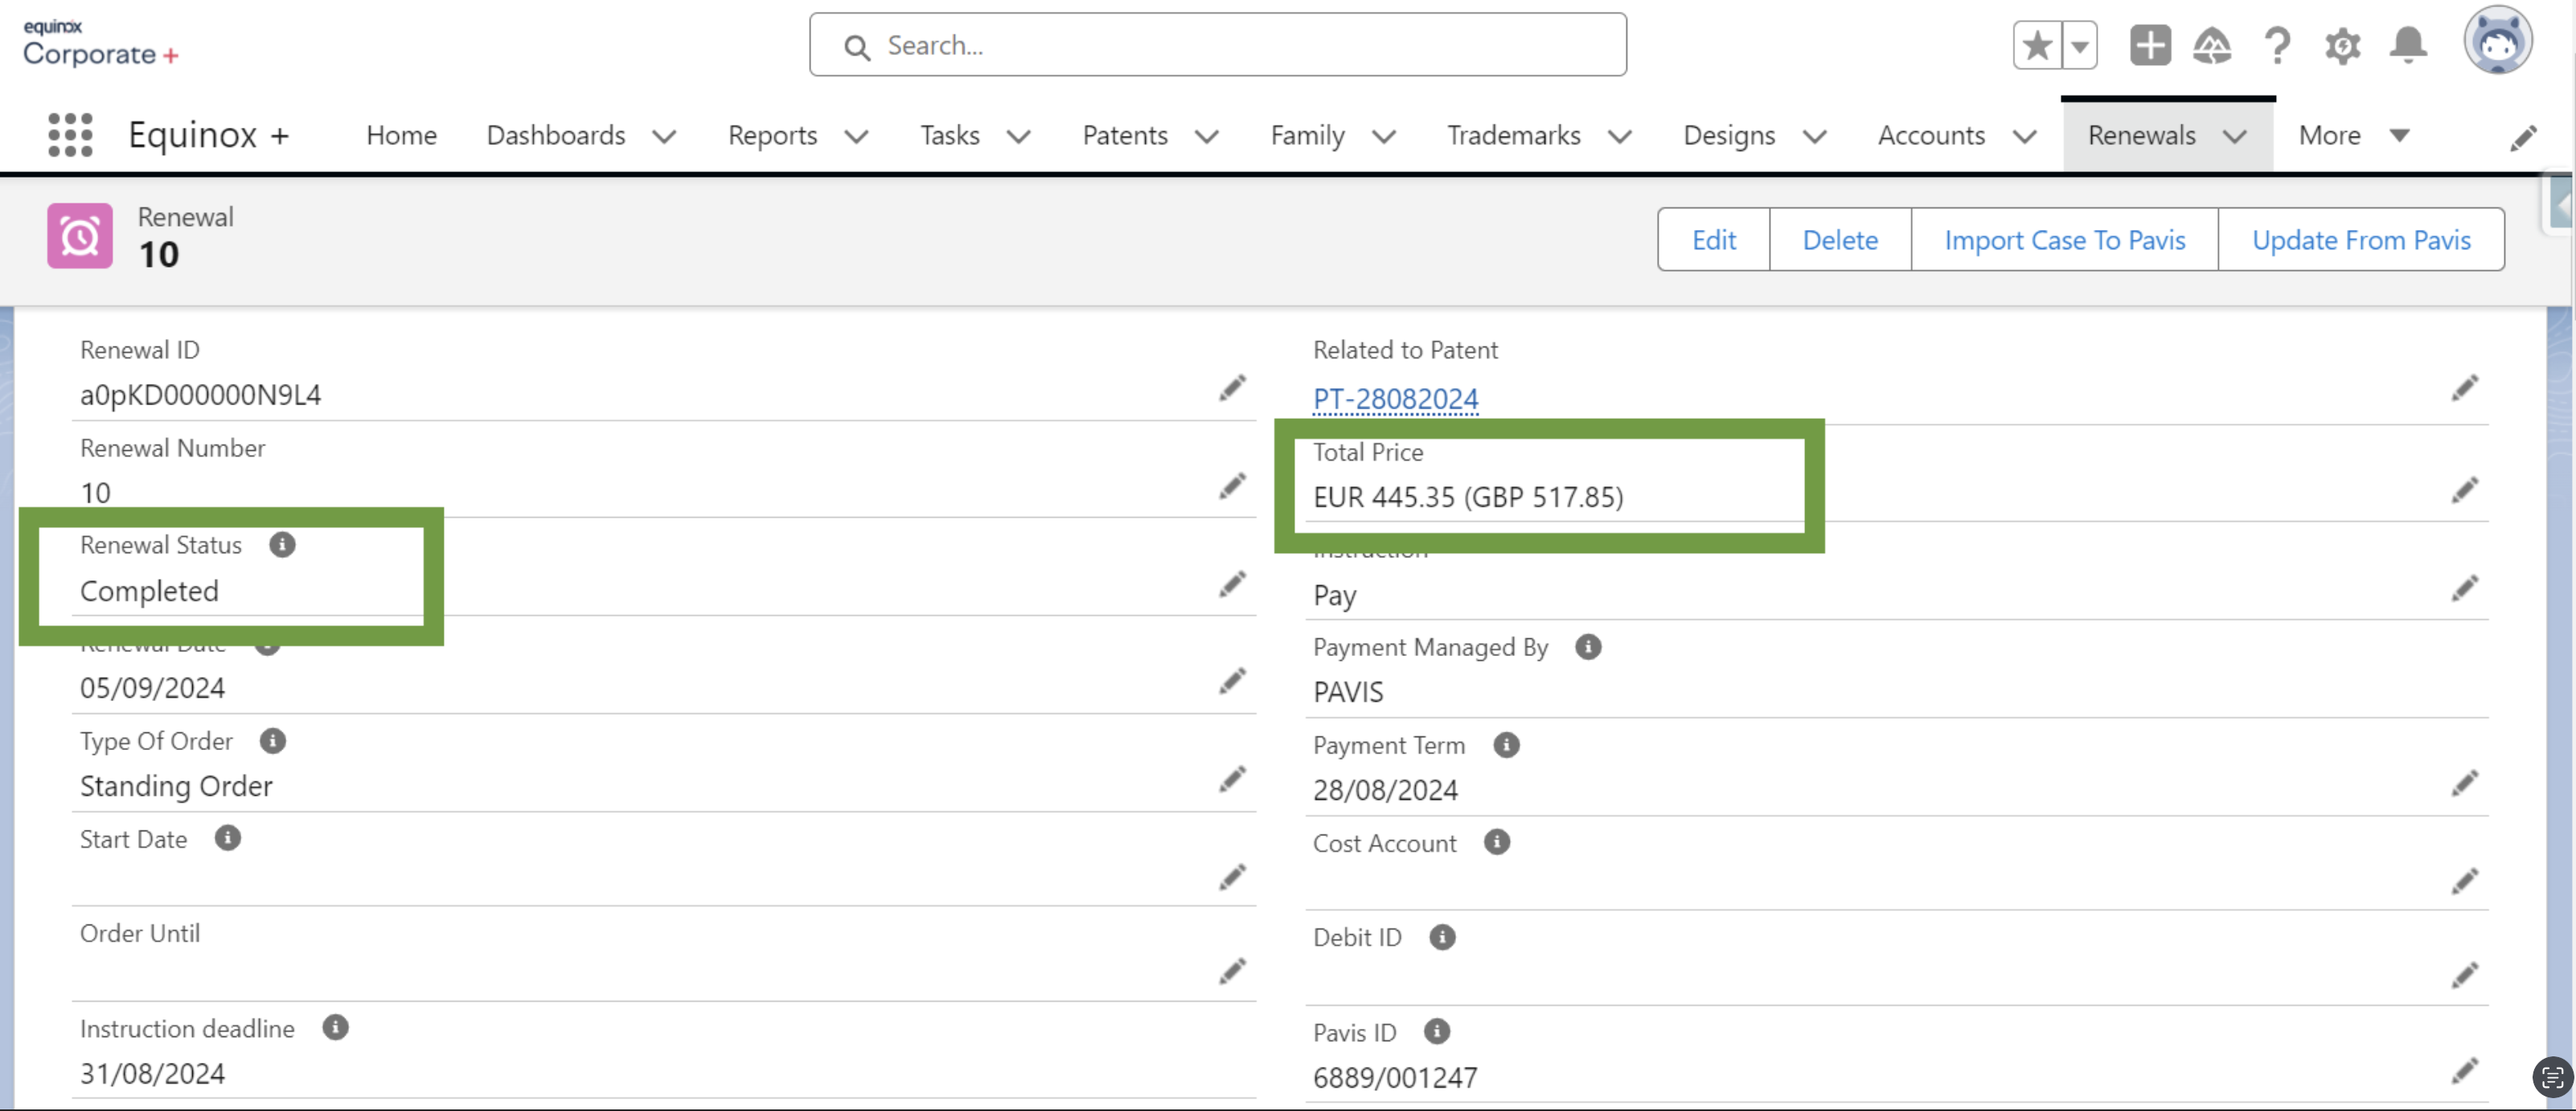Go to the Home tab

(x=401, y=135)
